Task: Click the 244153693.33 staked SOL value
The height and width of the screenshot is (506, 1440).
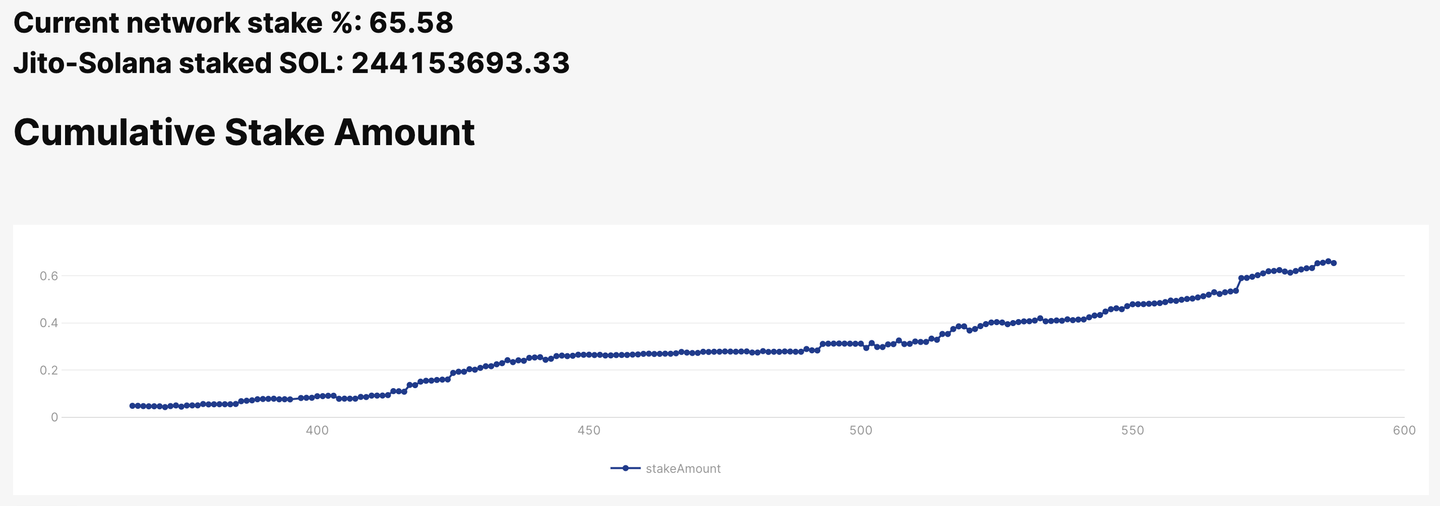Action: pos(461,63)
